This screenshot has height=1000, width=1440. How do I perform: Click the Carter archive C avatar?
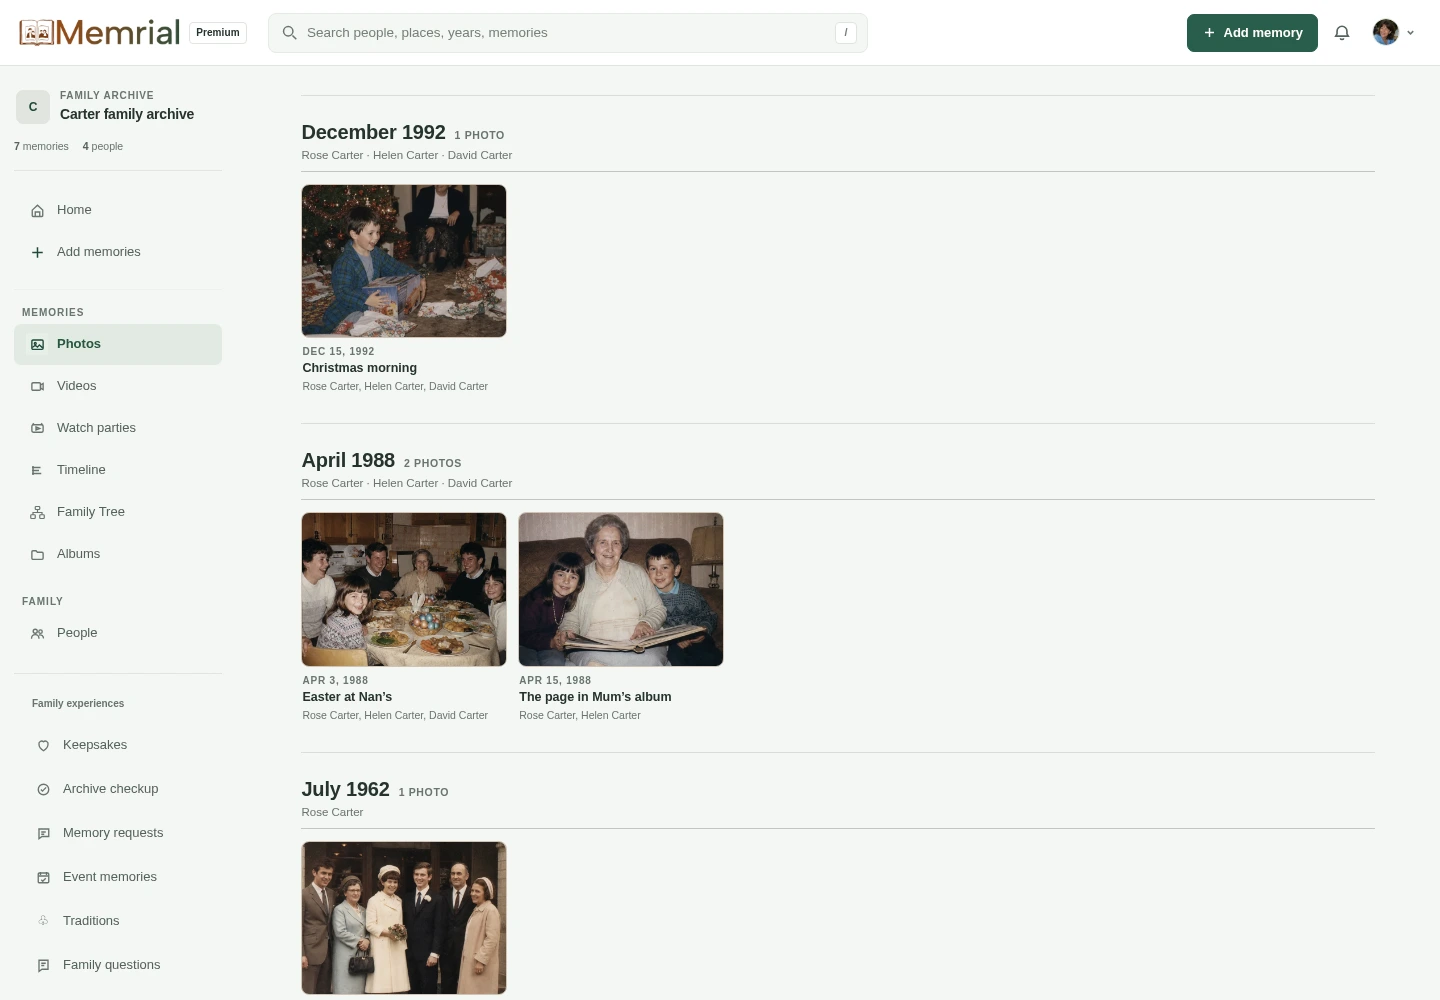(33, 106)
